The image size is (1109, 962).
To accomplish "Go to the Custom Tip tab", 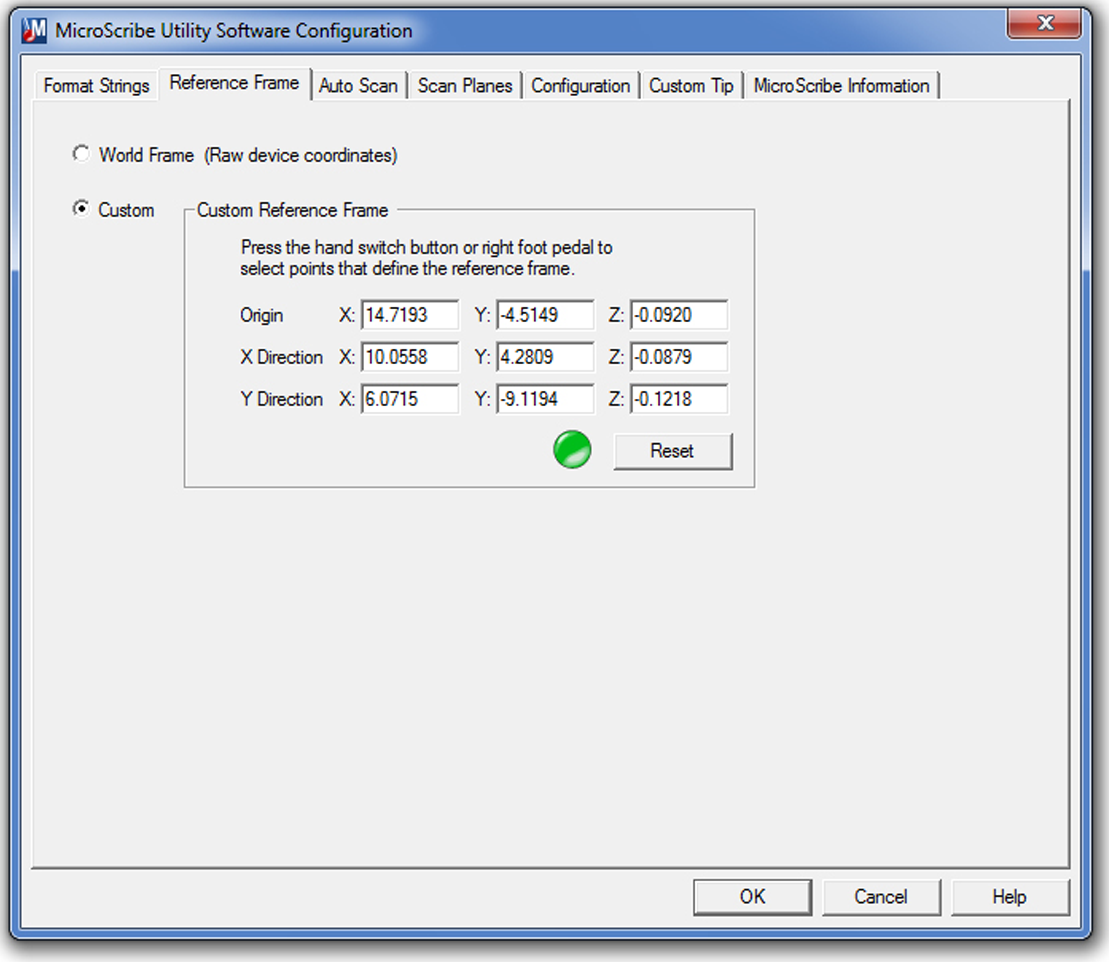I will click(x=691, y=86).
